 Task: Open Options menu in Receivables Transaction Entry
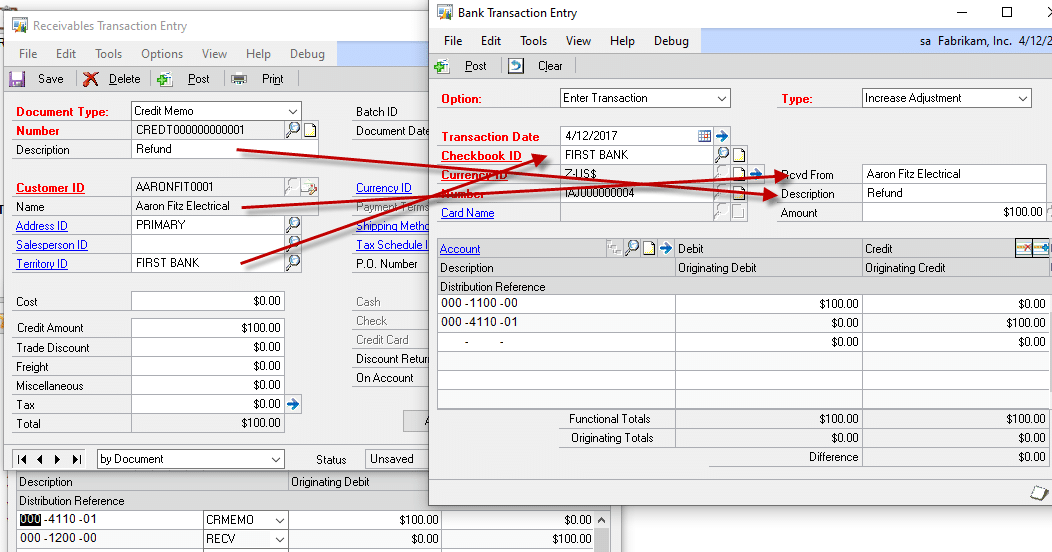tap(161, 54)
